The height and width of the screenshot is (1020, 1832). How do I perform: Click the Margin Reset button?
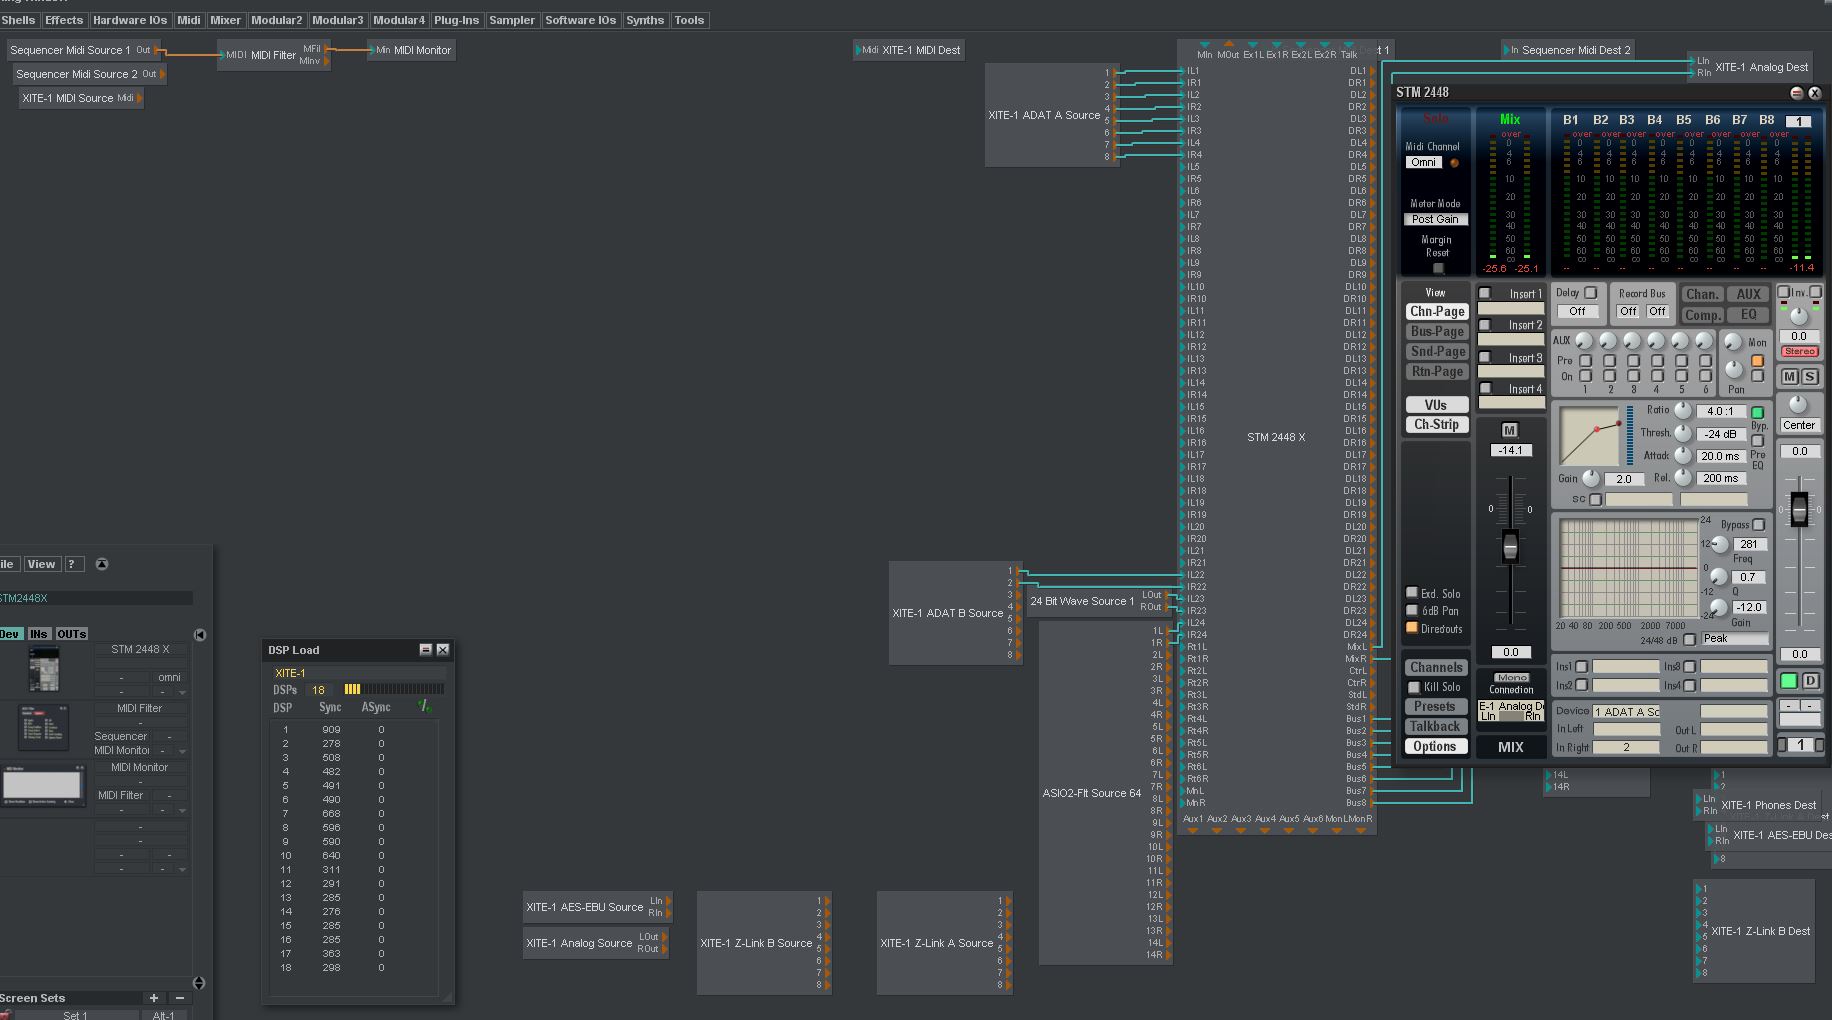[x=1438, y=268]
